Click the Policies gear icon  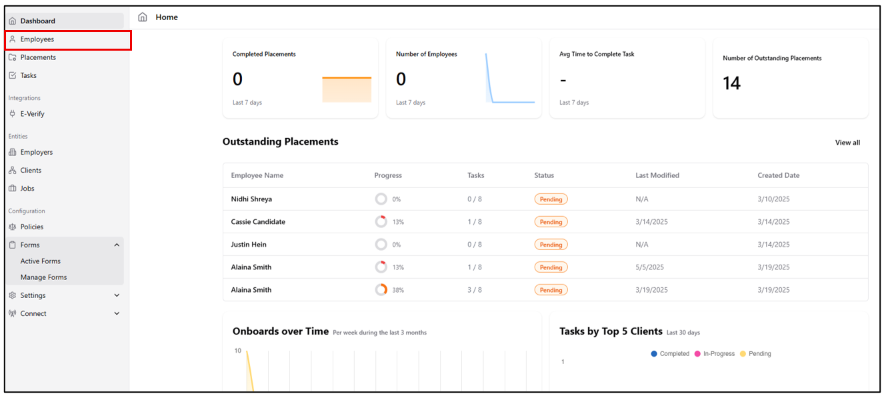click(x=13, y=227)
